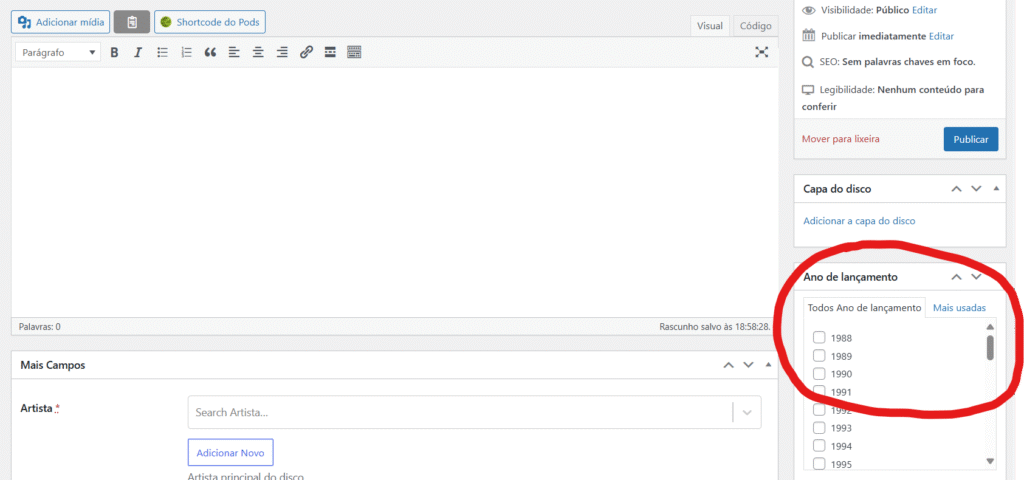Collapse the Mais Campos panel
The image size is (1024, 480).
point(768,366)
